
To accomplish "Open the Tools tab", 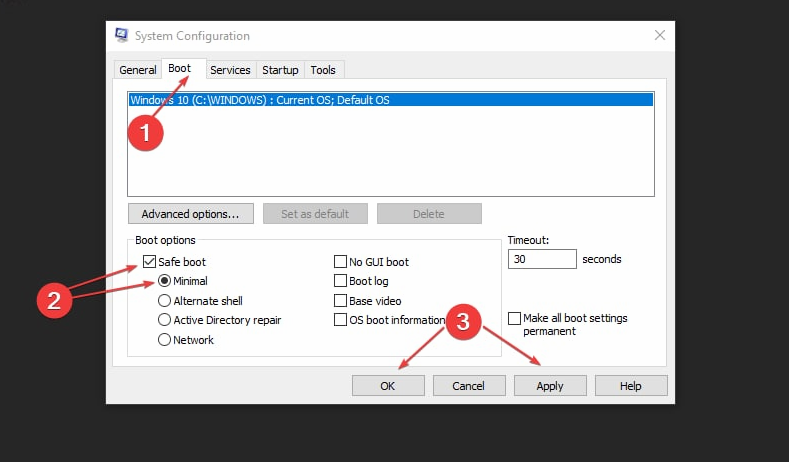I will [323, 70].
